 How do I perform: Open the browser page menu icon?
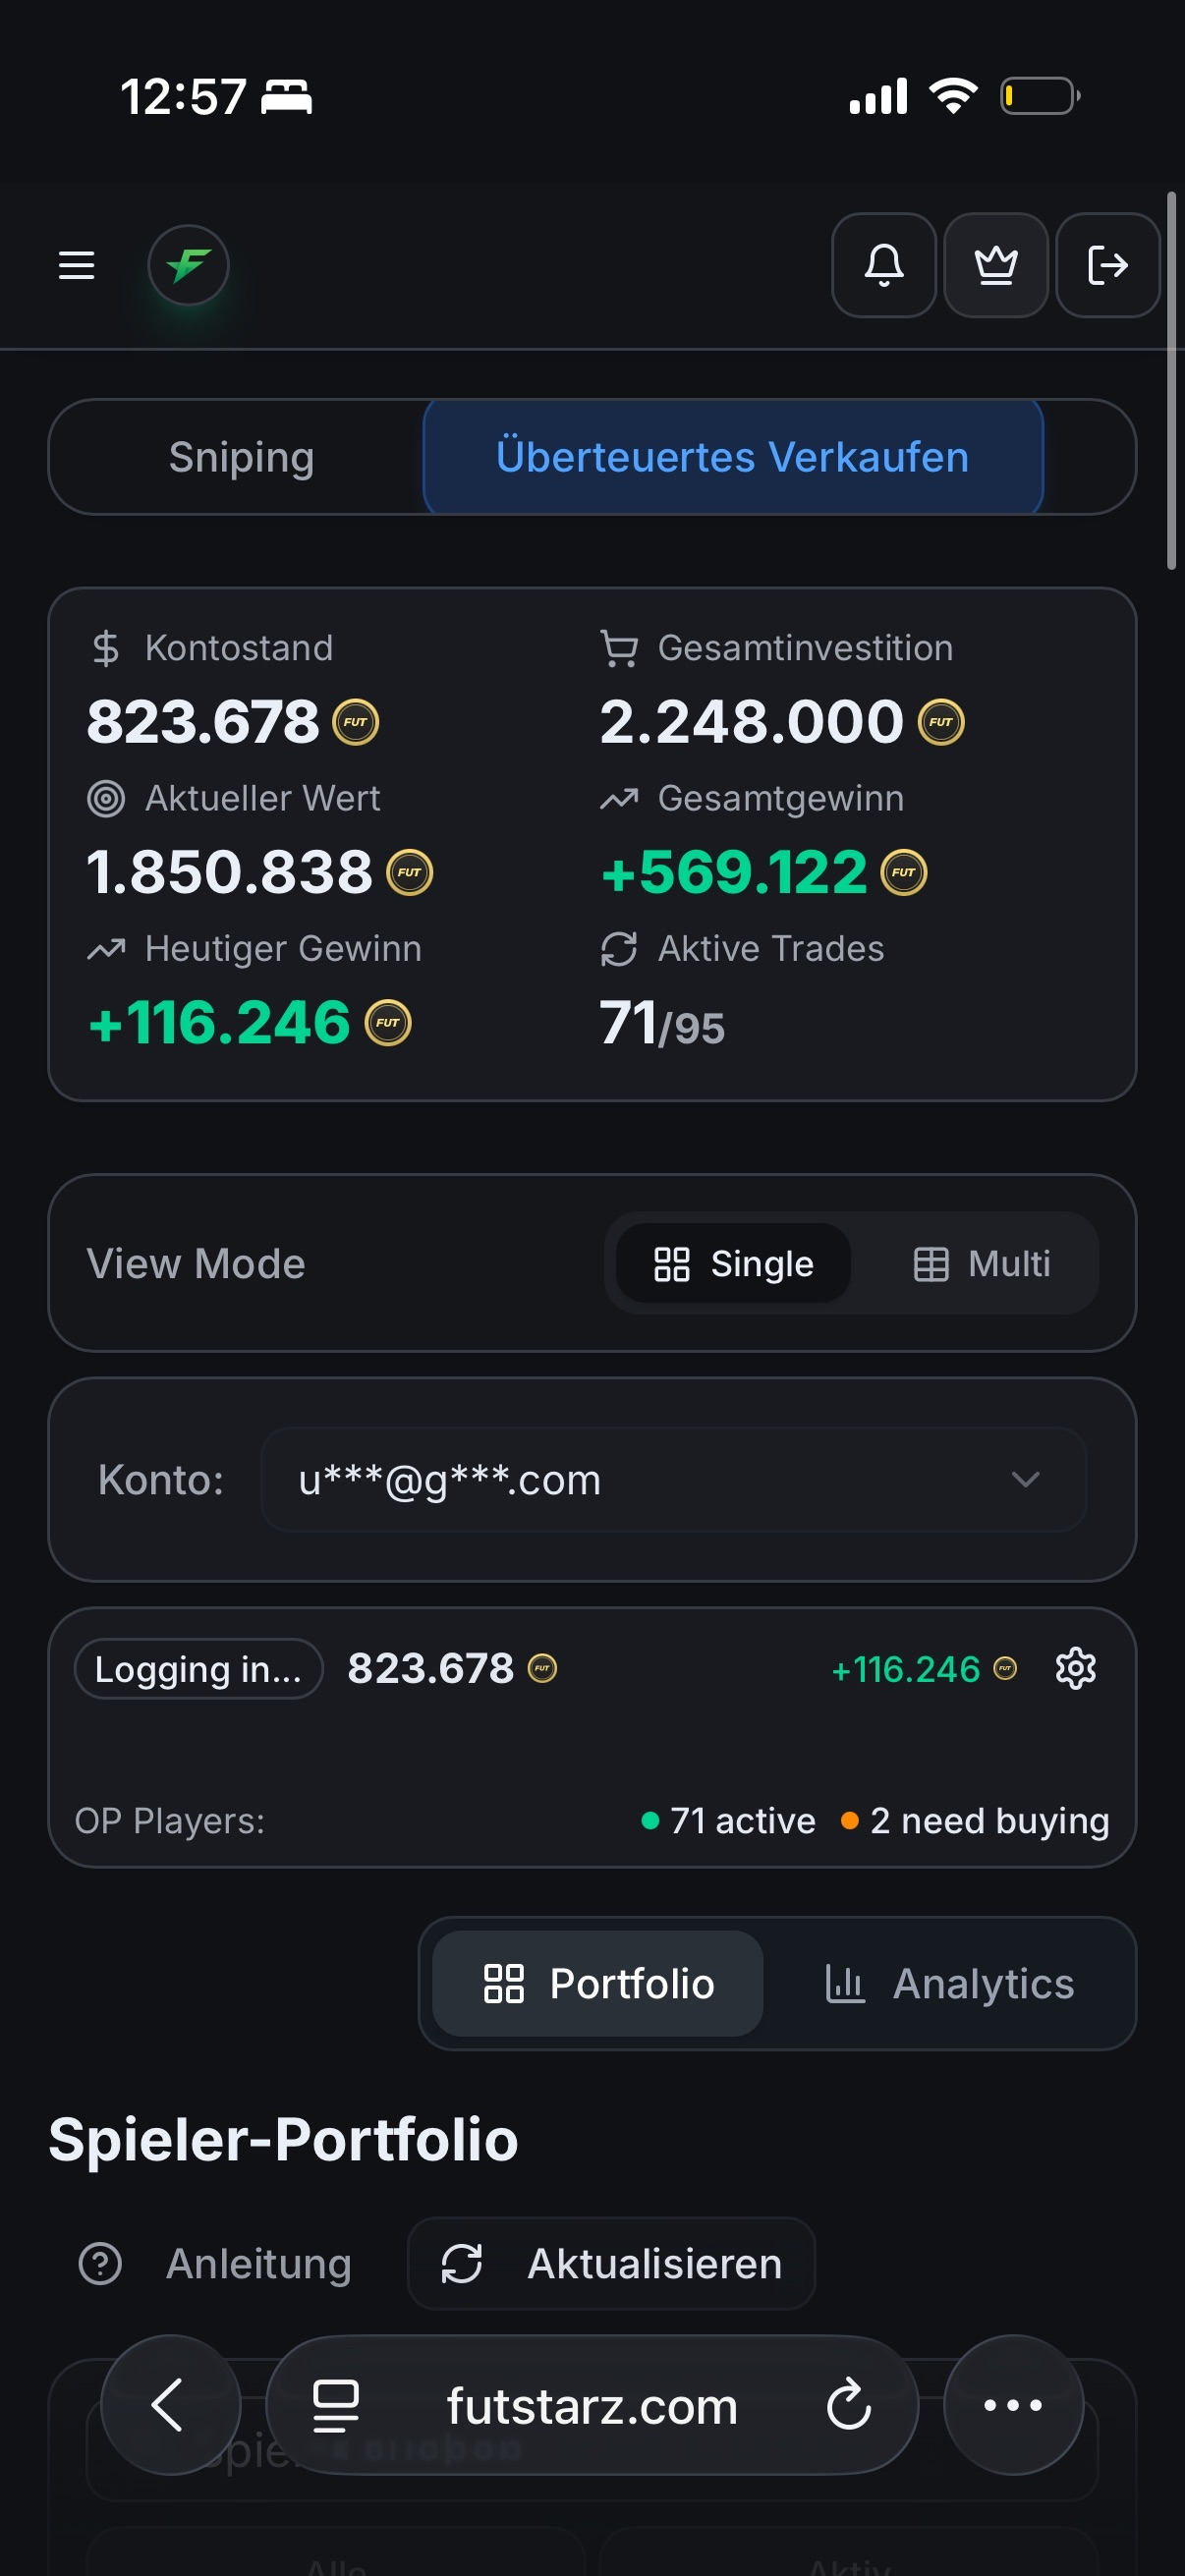(335, 2404)
